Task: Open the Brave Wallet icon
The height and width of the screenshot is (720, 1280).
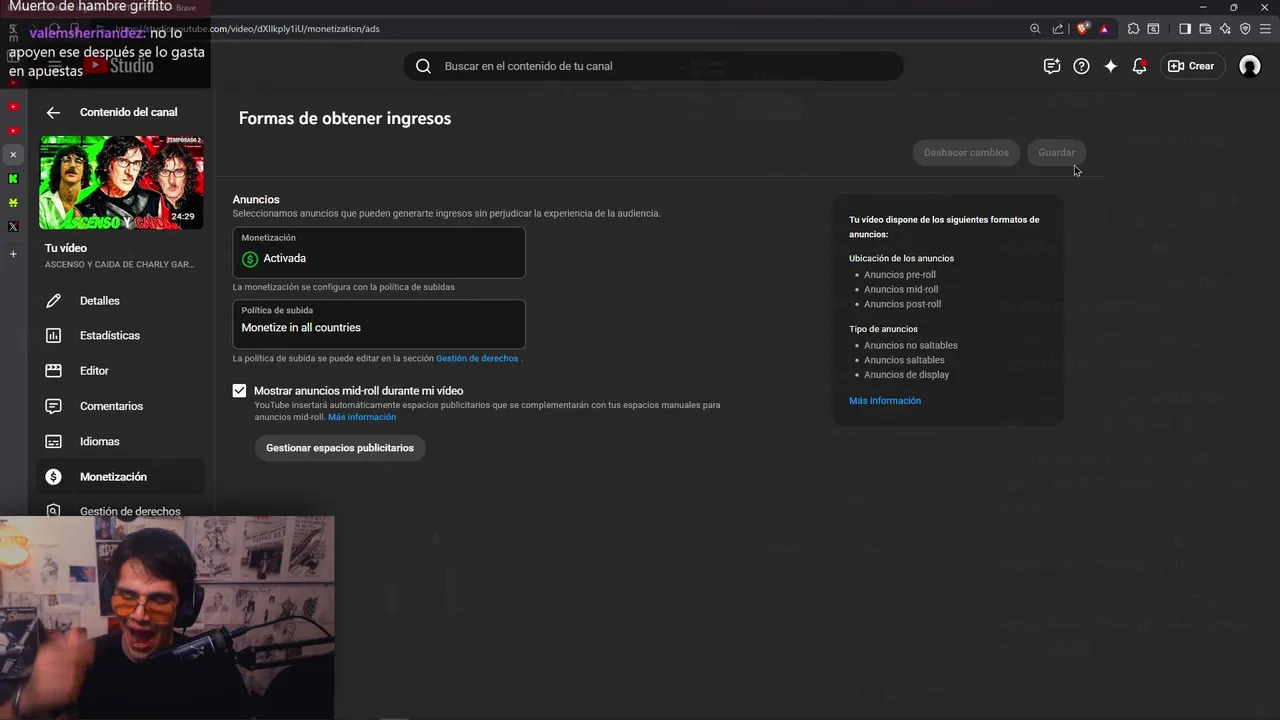Action: 1205,29
